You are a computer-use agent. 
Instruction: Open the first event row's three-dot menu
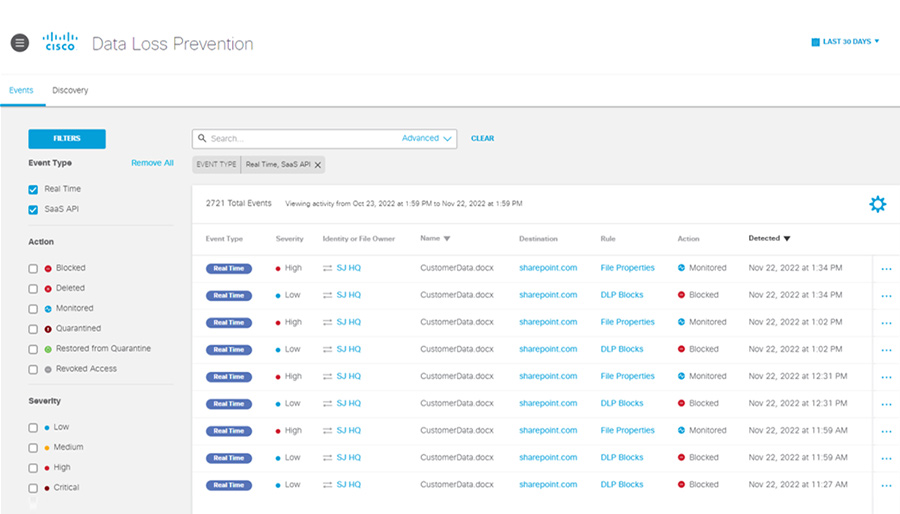886,269
